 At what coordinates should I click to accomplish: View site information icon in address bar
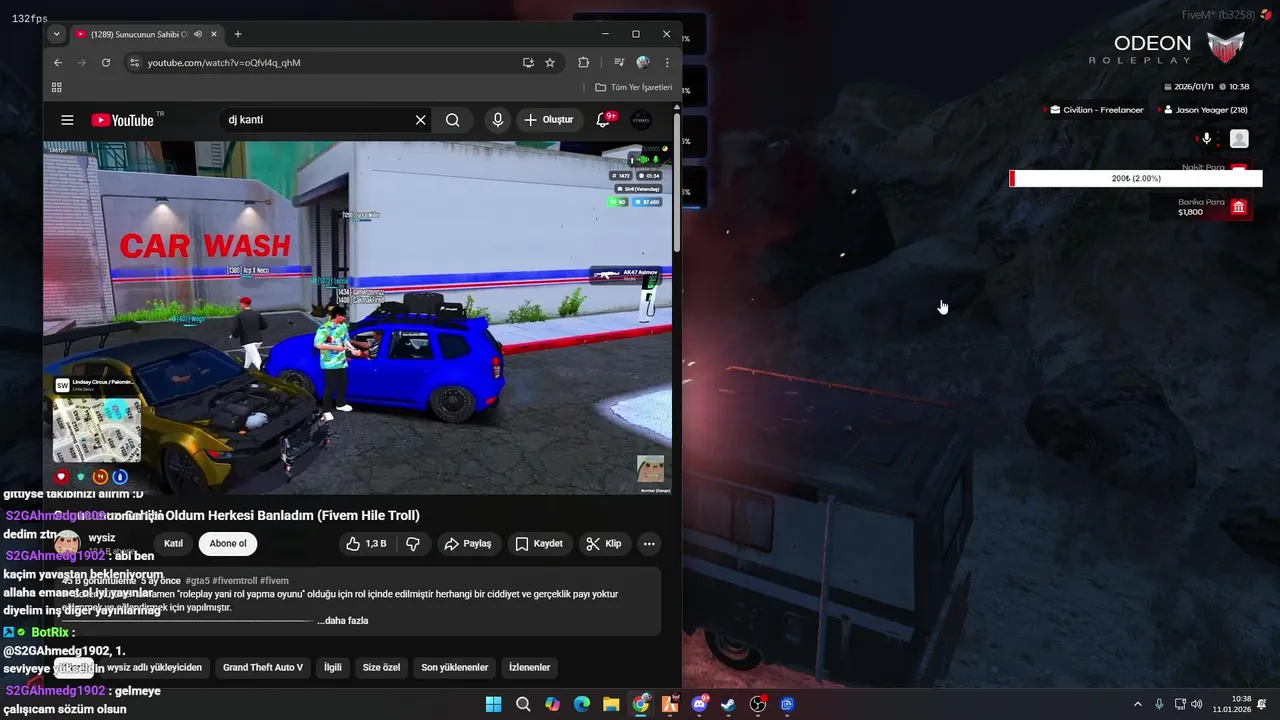tap(135, 62)
